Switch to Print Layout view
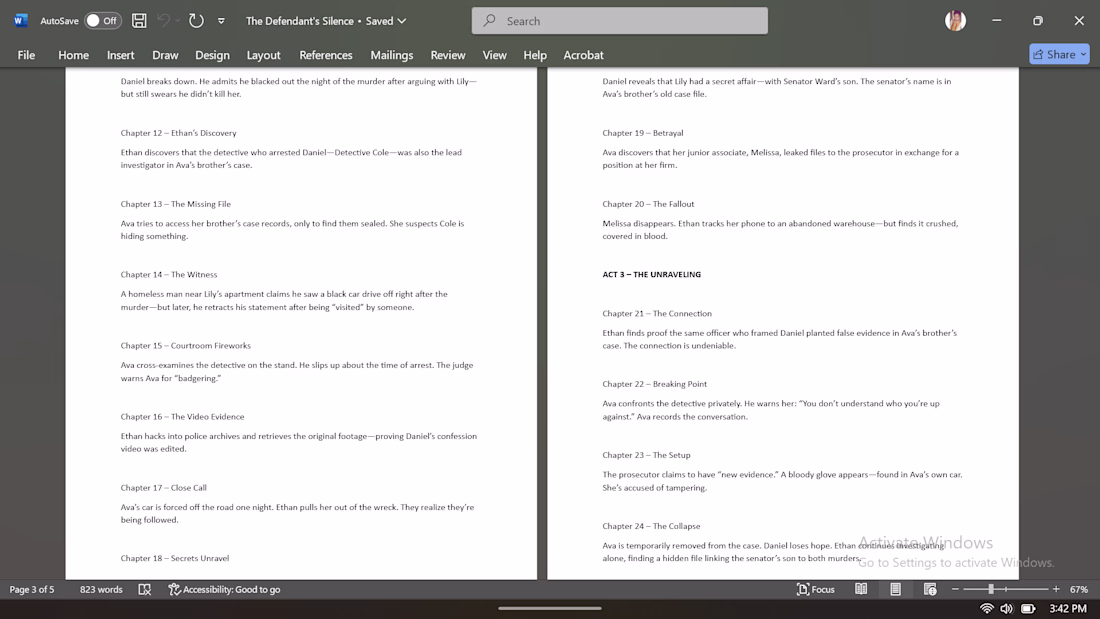Viewport: 1100px width, 619px height. [x=896, y=590]
